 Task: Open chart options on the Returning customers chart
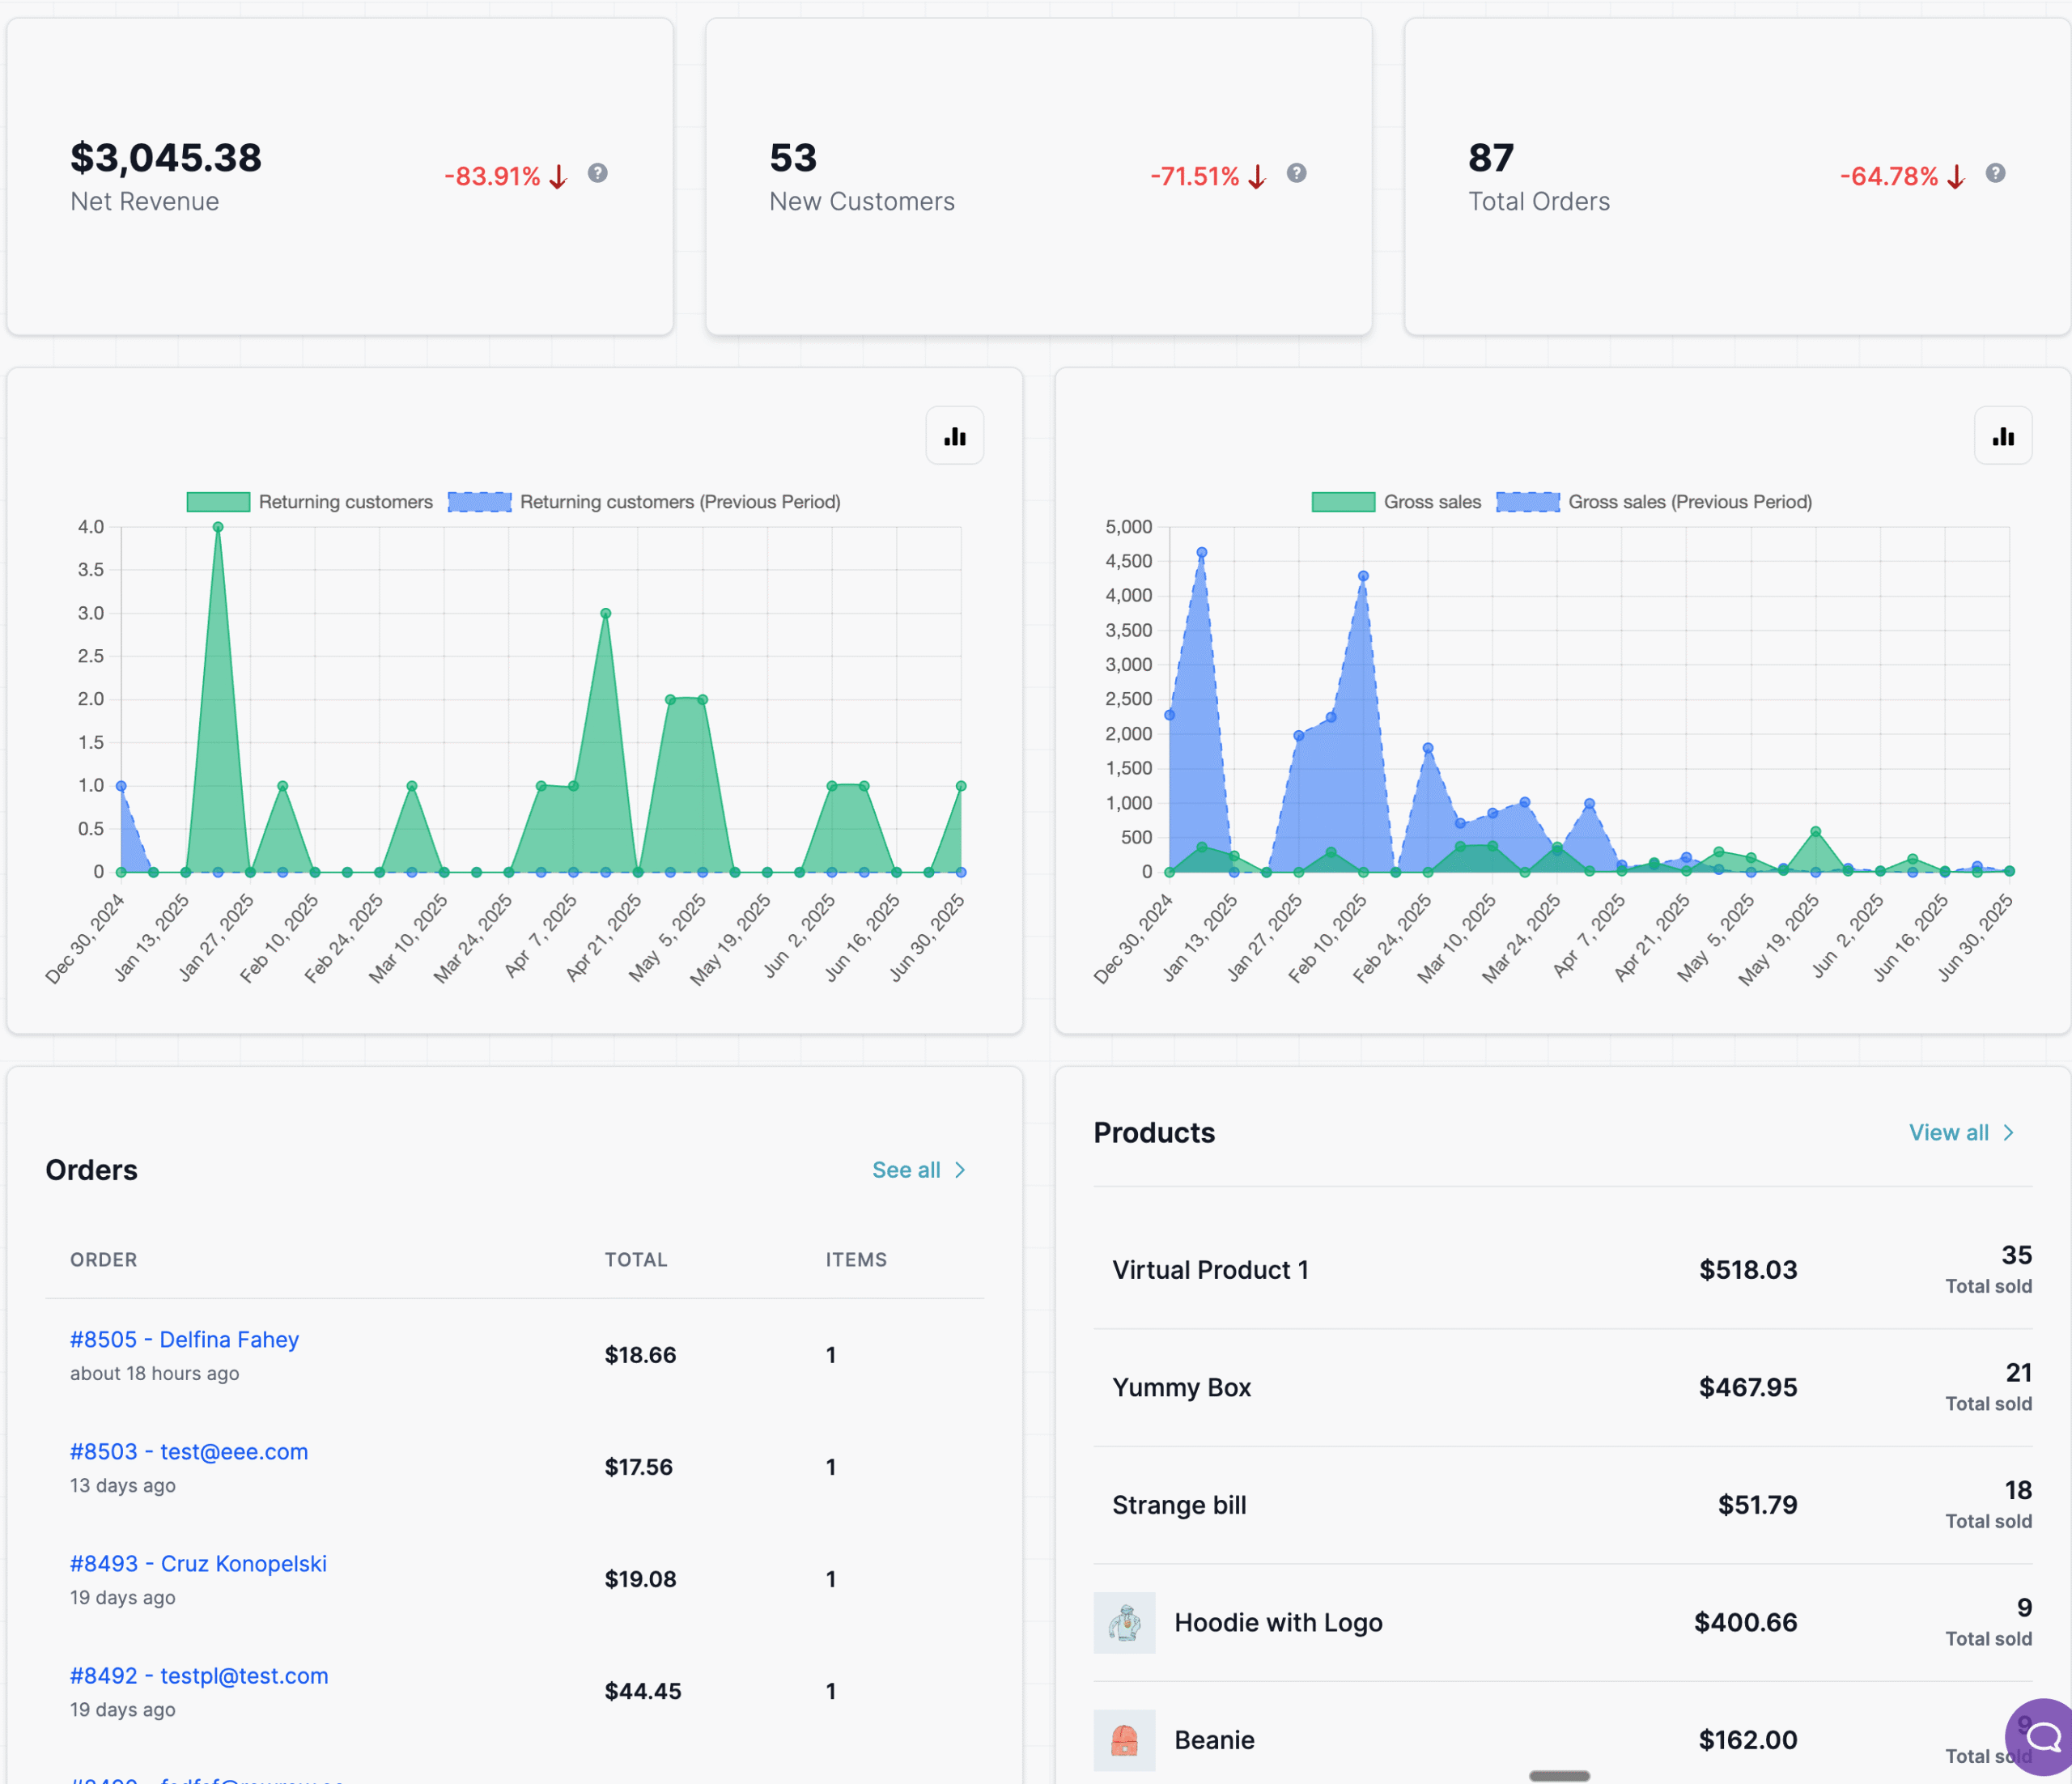tap(954, 436)
